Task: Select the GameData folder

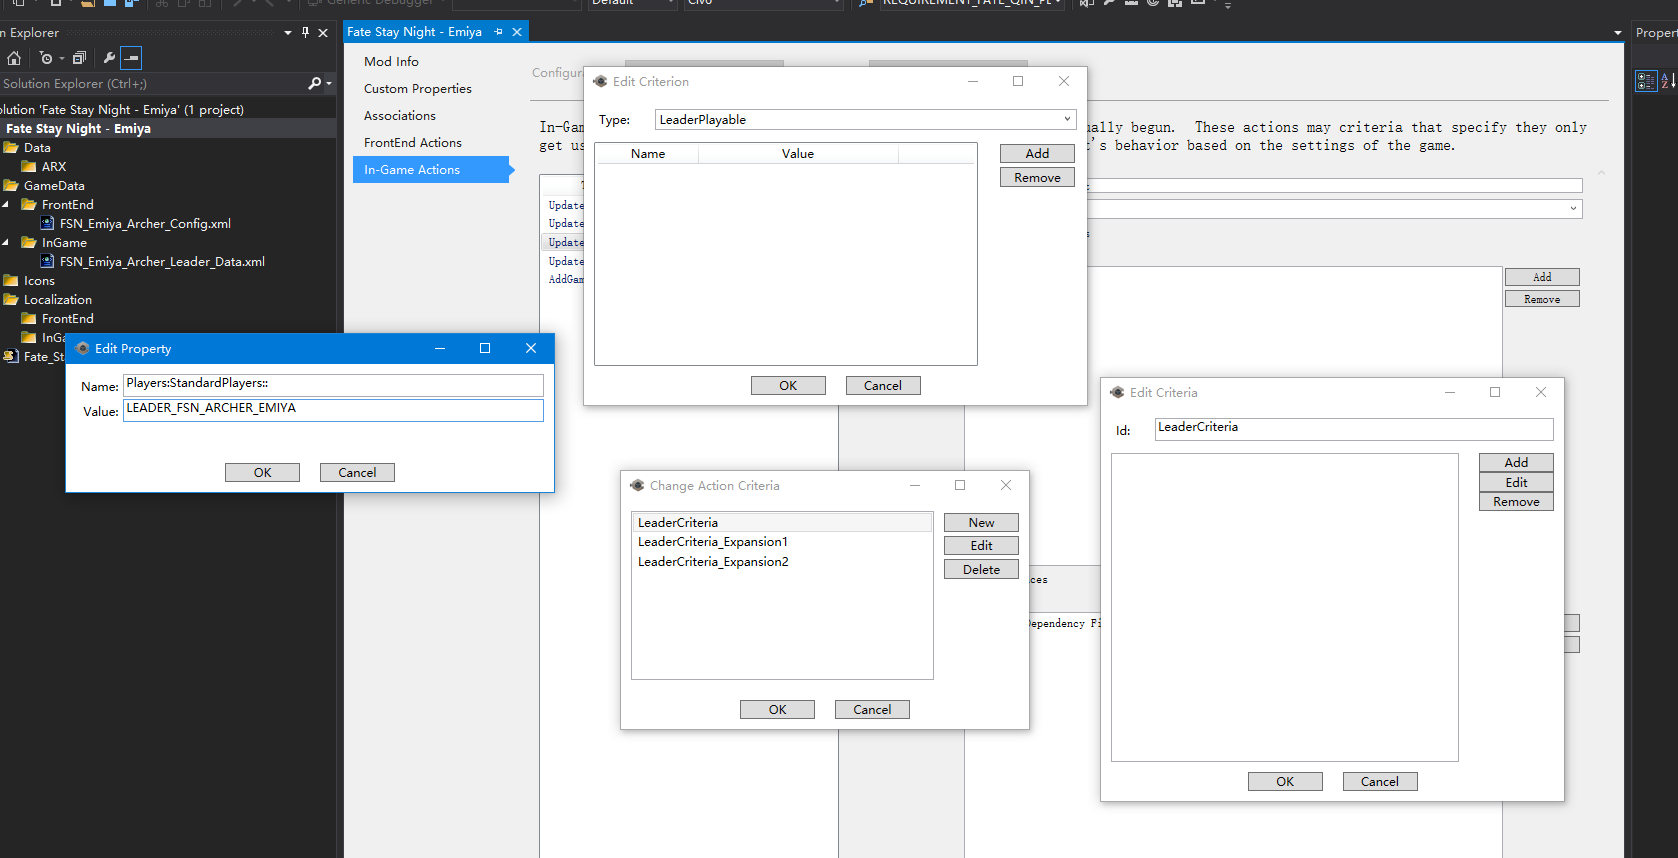Action: [54, 186]
